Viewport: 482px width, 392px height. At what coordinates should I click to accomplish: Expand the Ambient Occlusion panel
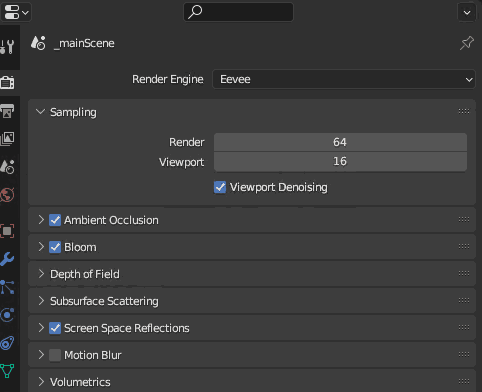(41, 220)
